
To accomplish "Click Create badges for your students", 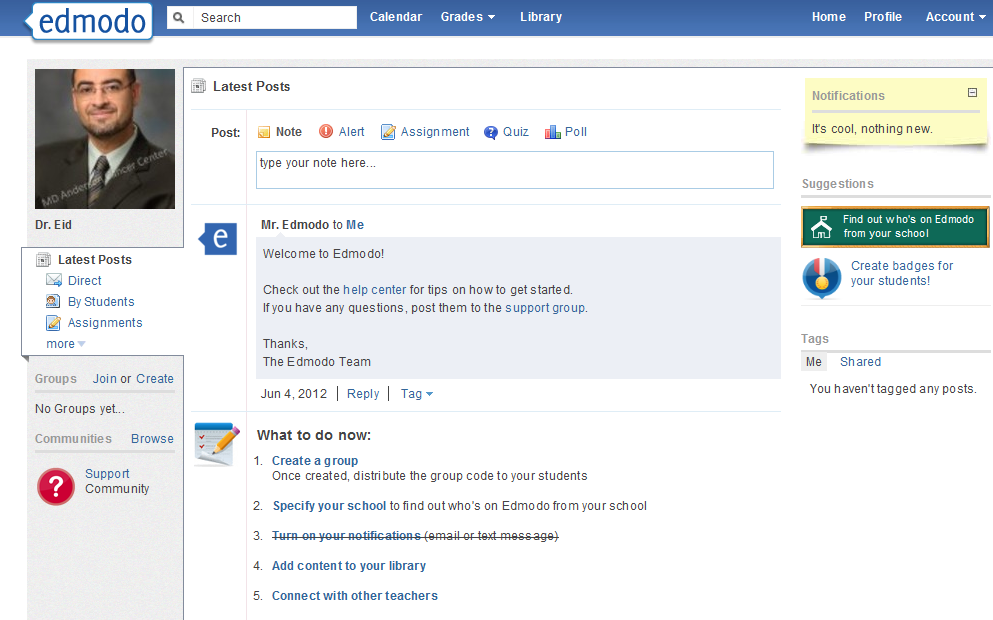I will point(902,273).
